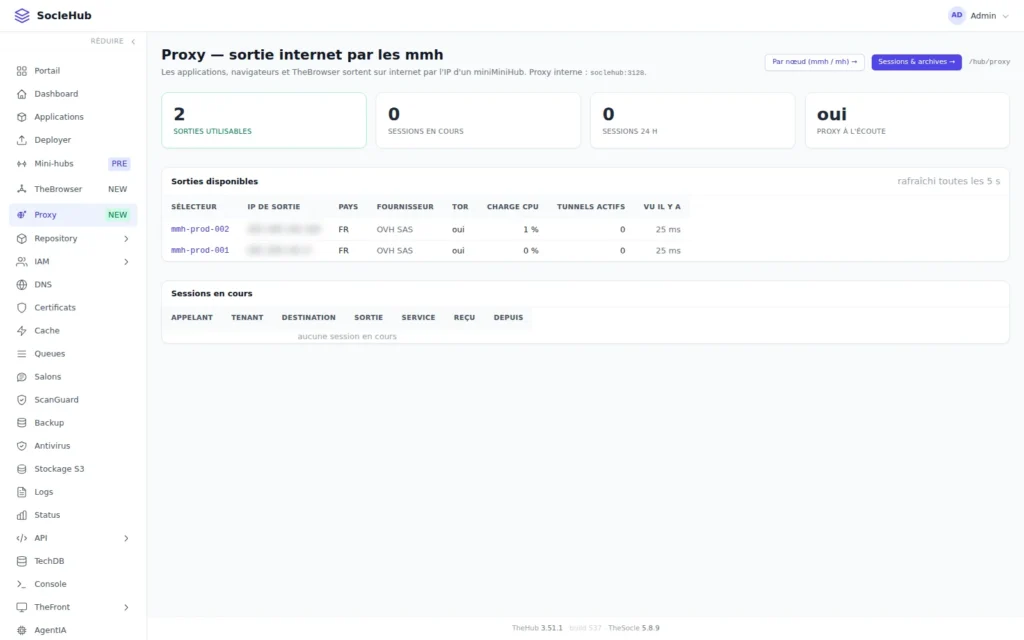The image size is (1024, 640).
Task: Open mmh-prod-002 selector link
Action: pyautogui.click(x=200, y=229)
